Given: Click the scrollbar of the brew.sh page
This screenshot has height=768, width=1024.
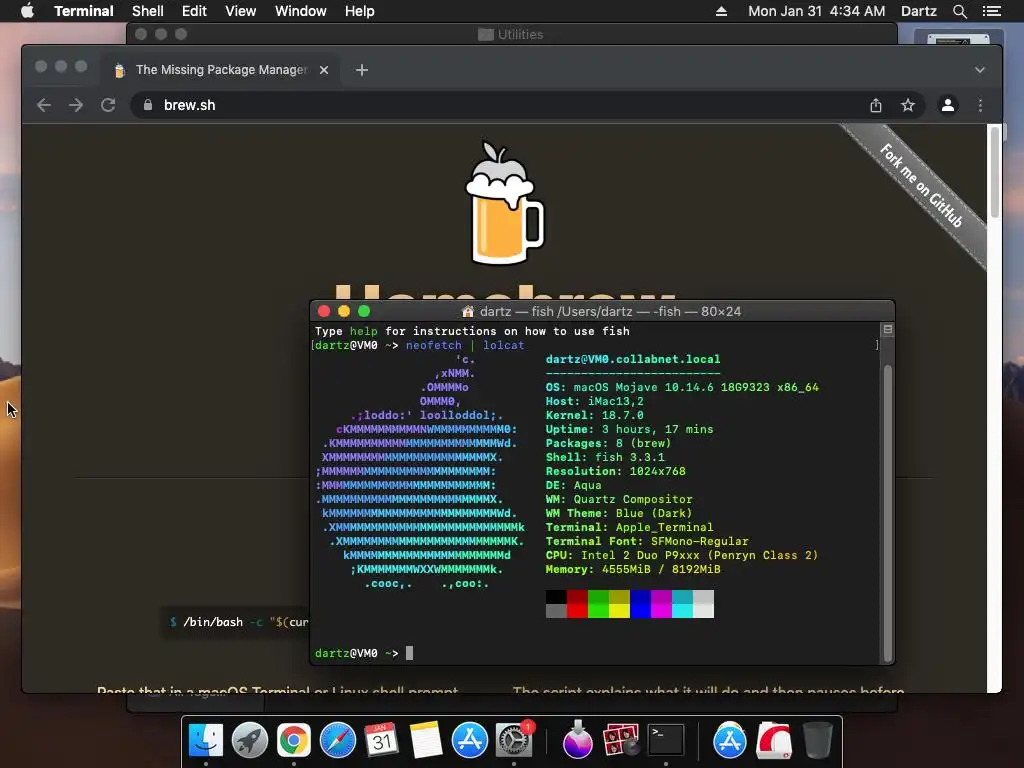Looking at the screenshot, I should (995, 172).
